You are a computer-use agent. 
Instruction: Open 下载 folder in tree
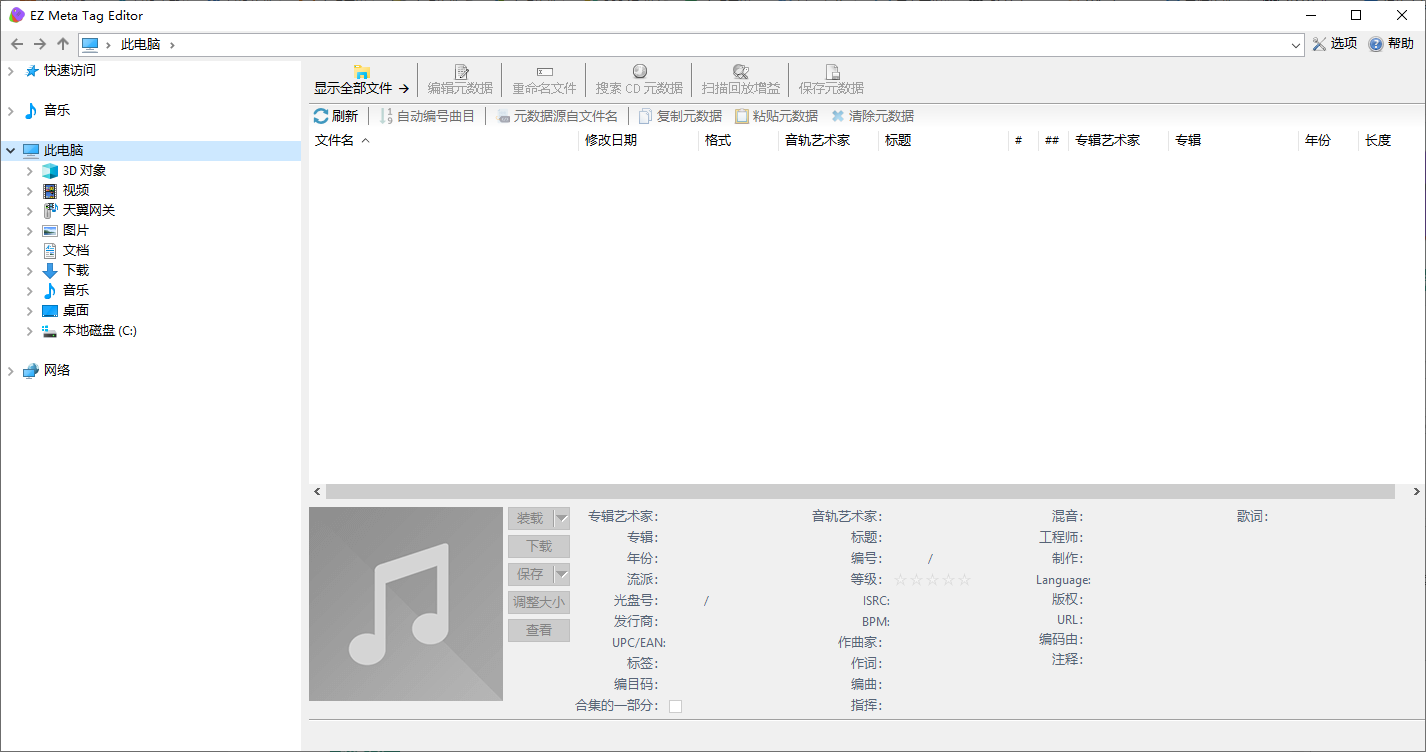pos(76,271)
